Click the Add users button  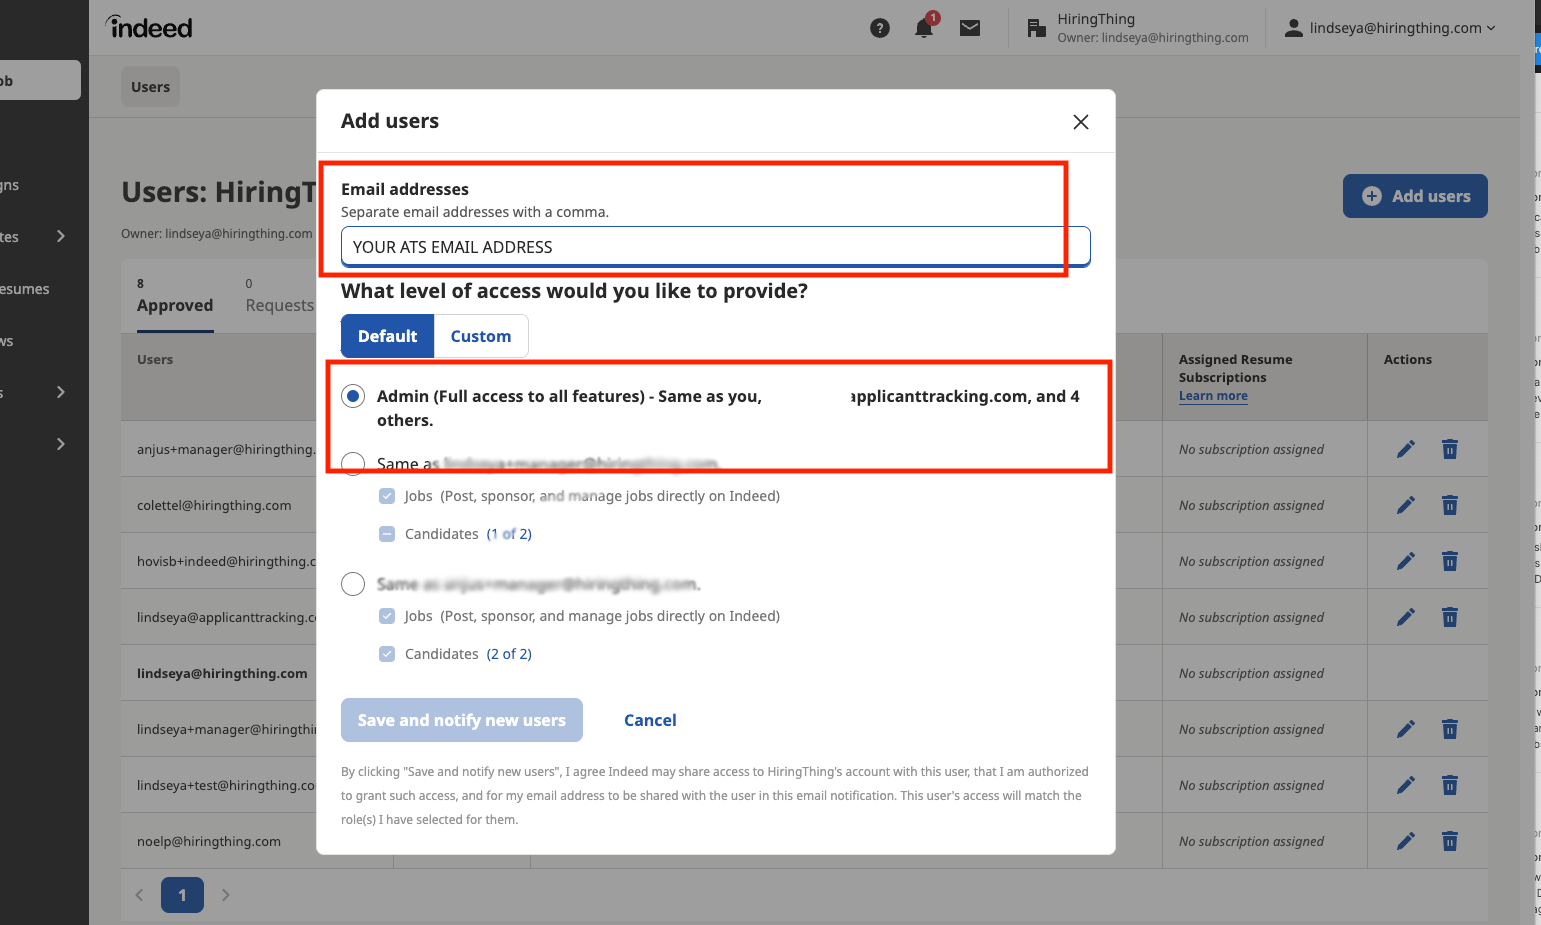click(x=1415, y=196)
